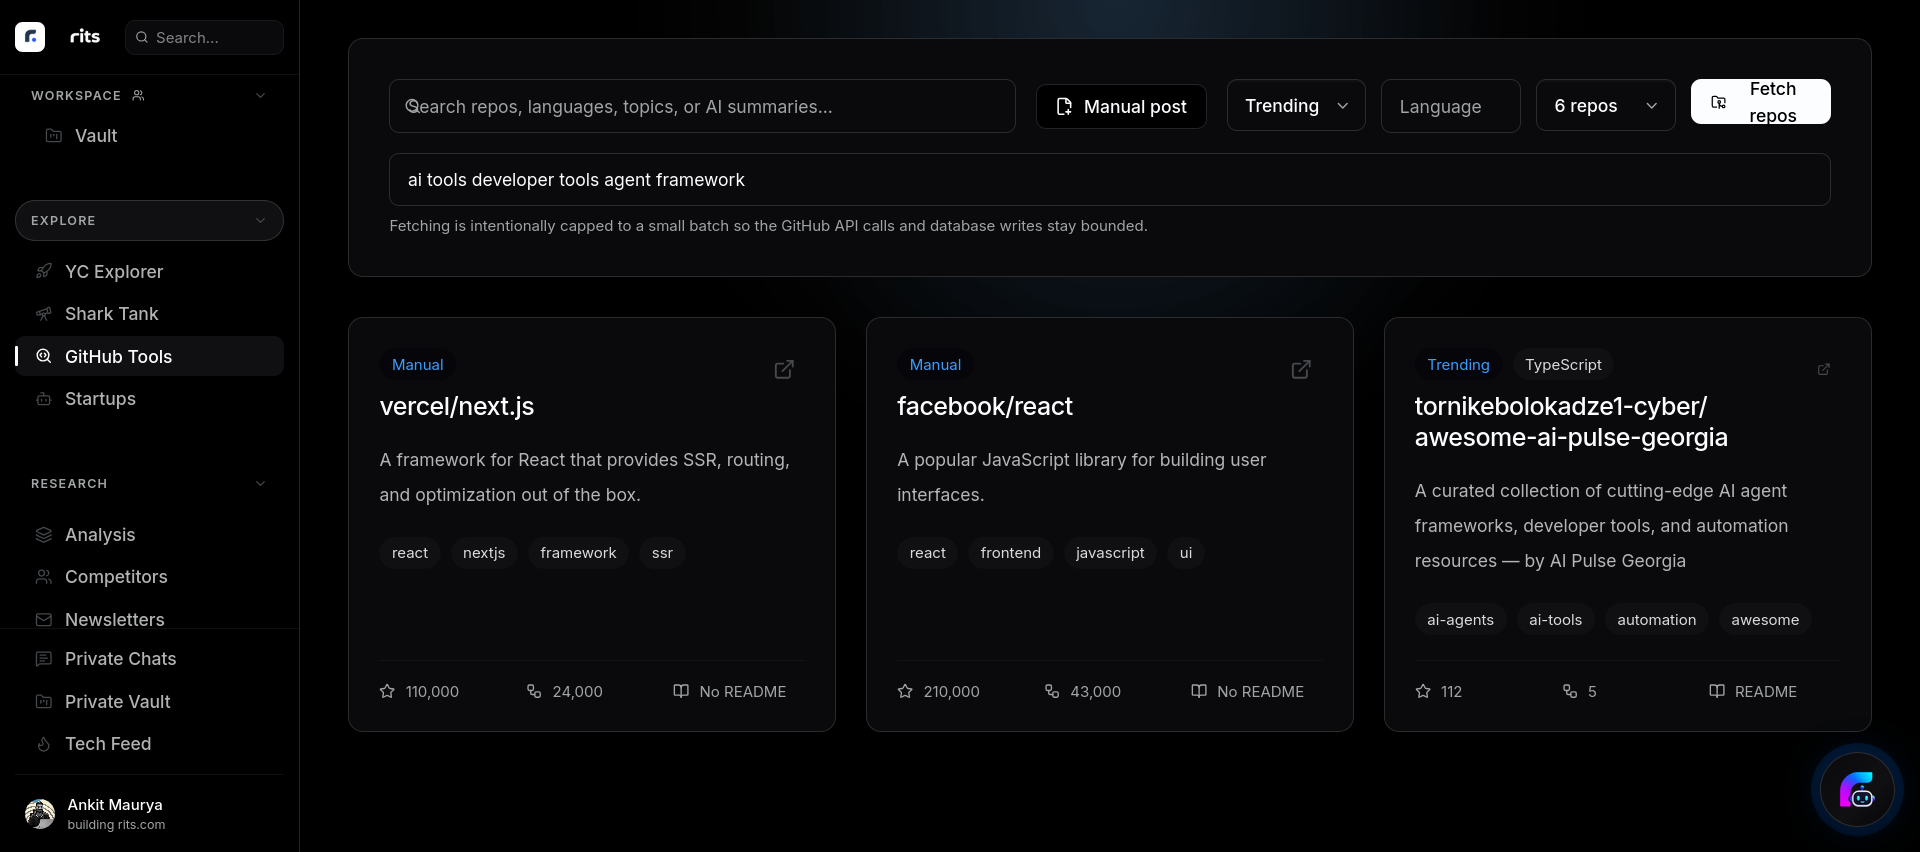Open the vercel/next.js repo title
Viewport: 1920px width, 852px height.
[457, 406]
